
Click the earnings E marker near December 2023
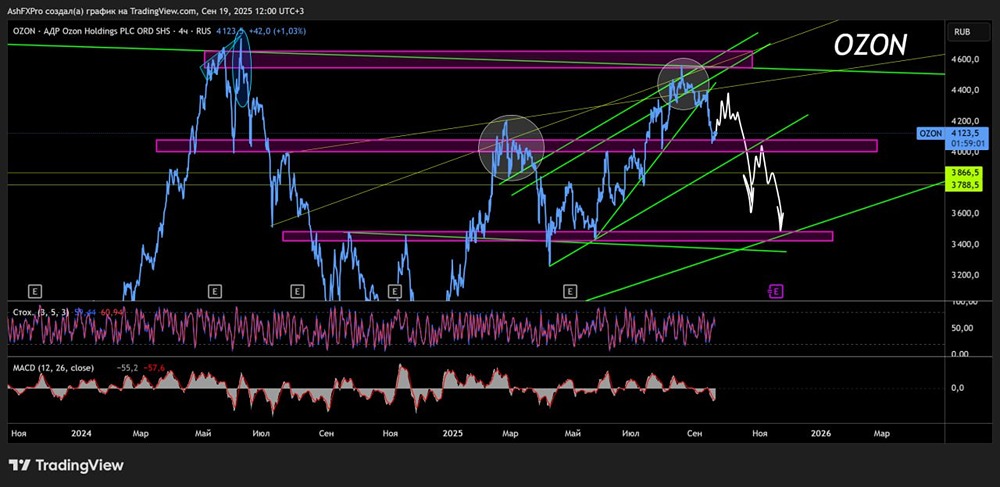click(34, 291)
